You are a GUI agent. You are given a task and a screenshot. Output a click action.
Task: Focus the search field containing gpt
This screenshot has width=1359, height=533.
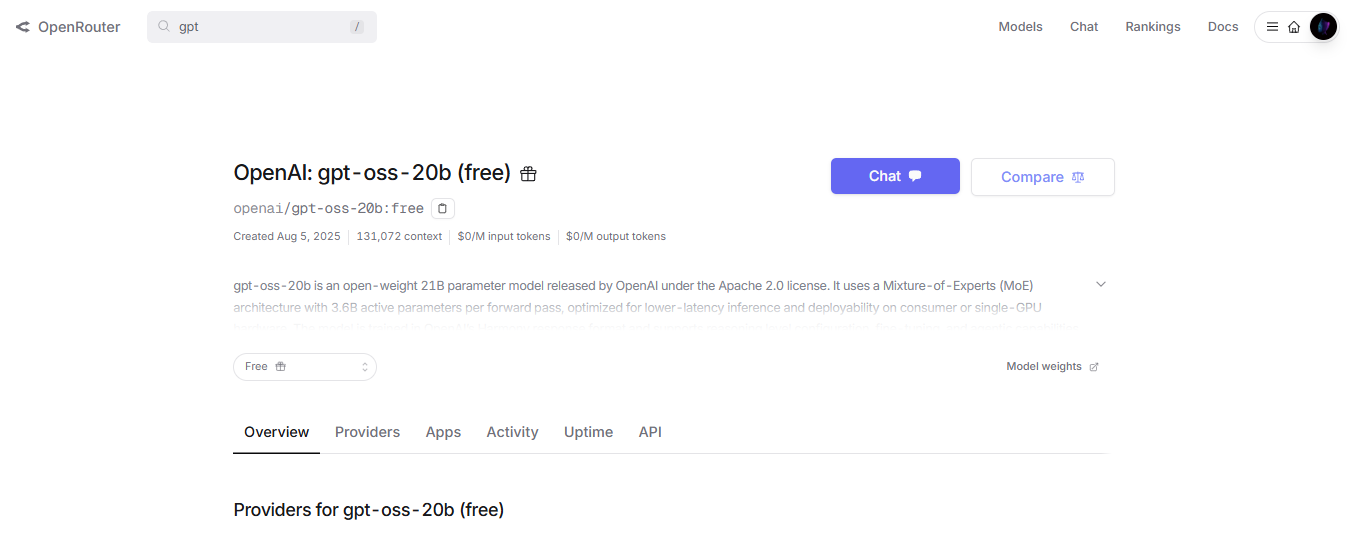click(262, 27)
